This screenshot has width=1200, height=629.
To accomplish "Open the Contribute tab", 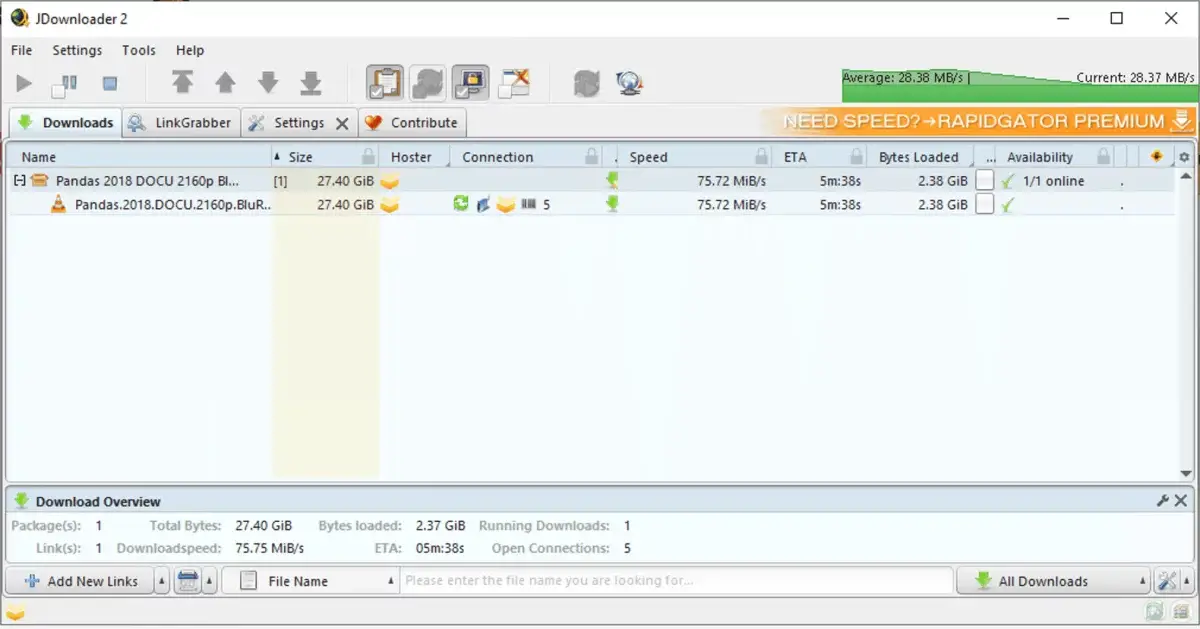I will pos(412,123).
